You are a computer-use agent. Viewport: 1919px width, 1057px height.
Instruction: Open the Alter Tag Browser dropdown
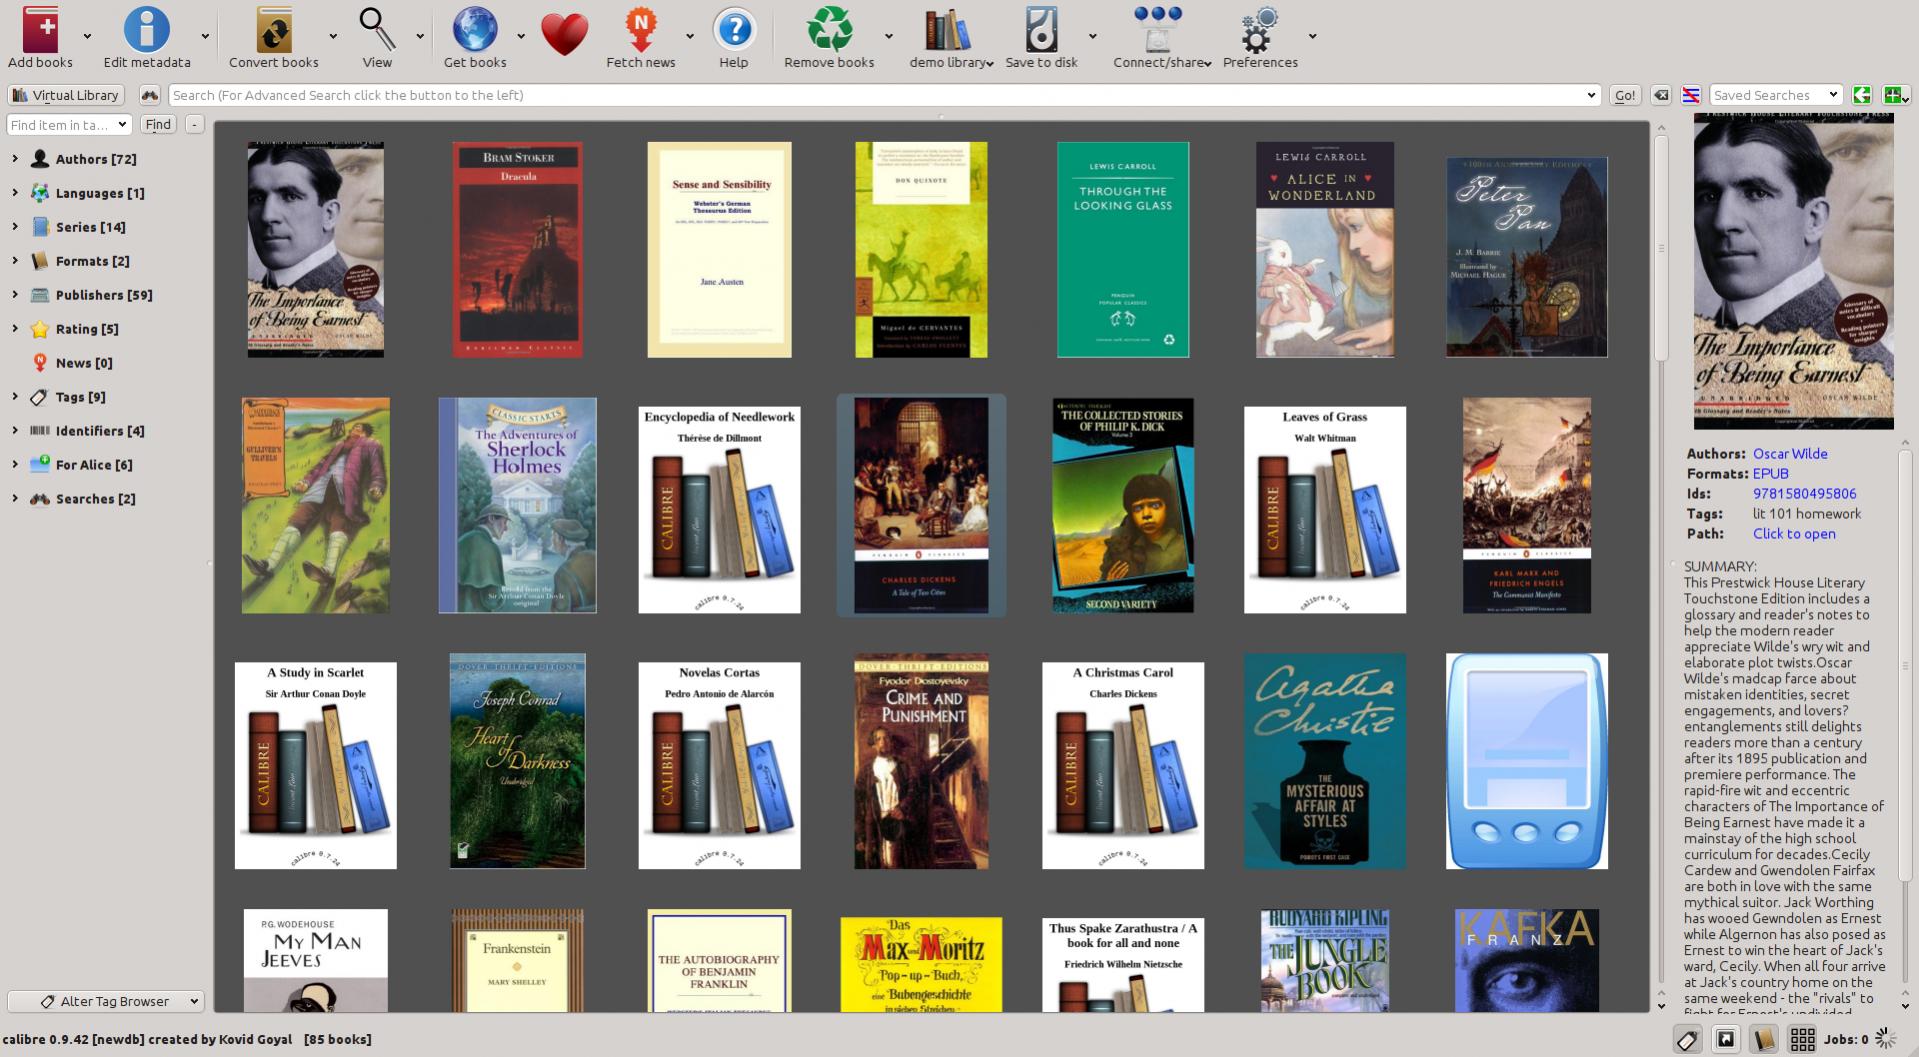click(x=106, y=1001)
